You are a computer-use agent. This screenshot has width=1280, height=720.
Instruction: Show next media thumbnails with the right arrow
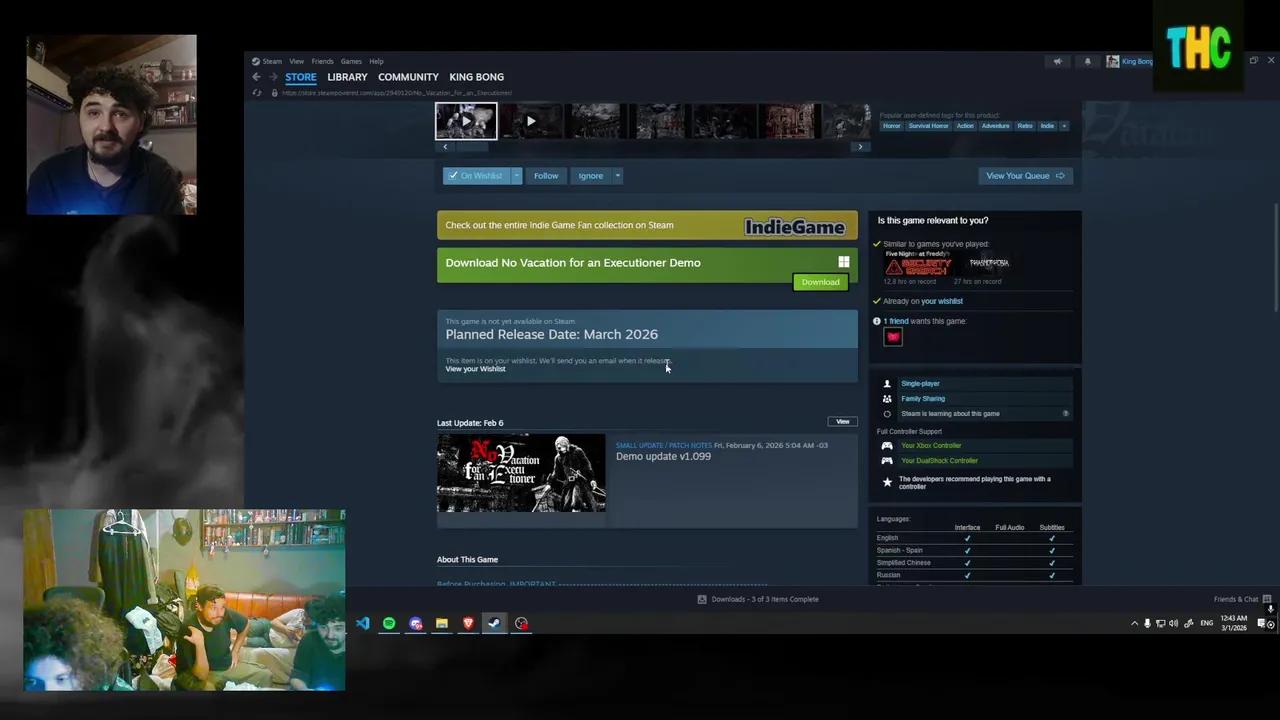click(x=860, y=147)
